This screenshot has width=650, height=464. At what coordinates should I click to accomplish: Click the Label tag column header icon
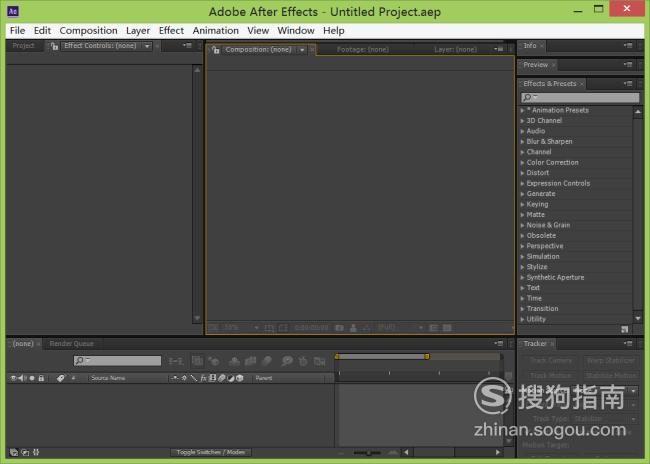[61, 378]
